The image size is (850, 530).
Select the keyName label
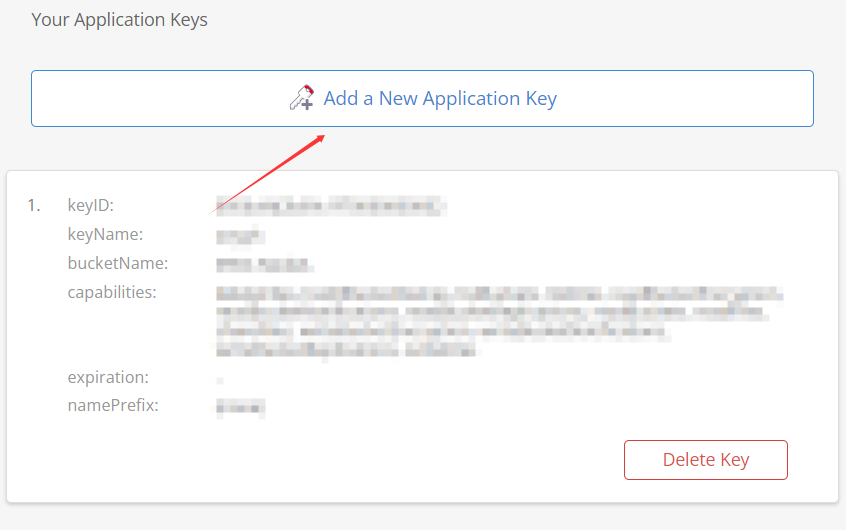[105, 235]
